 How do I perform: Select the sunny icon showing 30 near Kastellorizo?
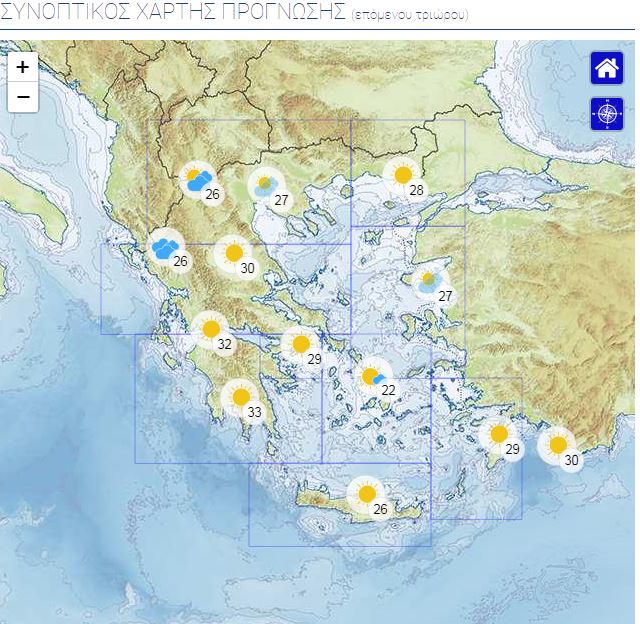(x=557, y=445)
